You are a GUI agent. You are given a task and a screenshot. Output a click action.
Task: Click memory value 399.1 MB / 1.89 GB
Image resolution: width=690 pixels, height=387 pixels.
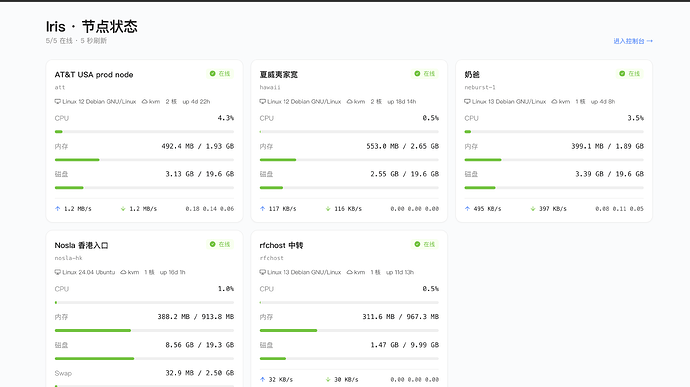[x=607, y=146]
